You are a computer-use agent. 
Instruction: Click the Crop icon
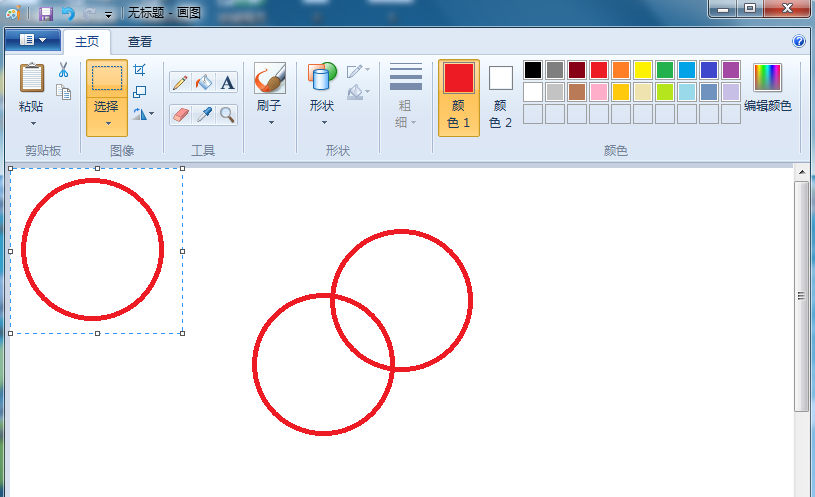tap(139, 70)
